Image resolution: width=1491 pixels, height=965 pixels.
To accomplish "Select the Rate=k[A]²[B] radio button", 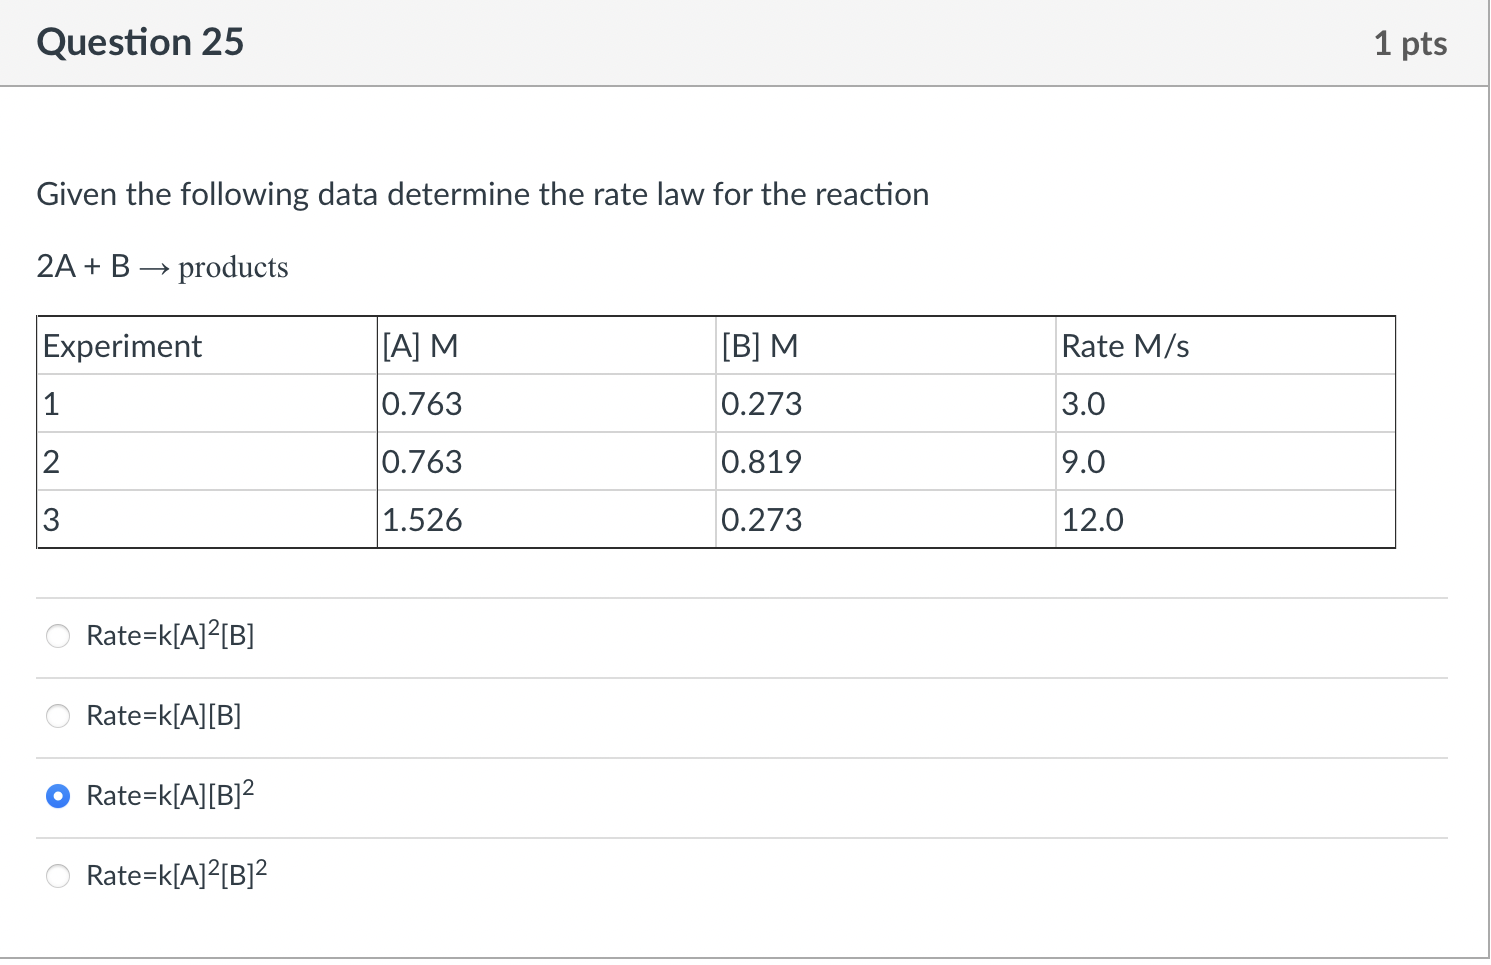I will click(58, 636).
